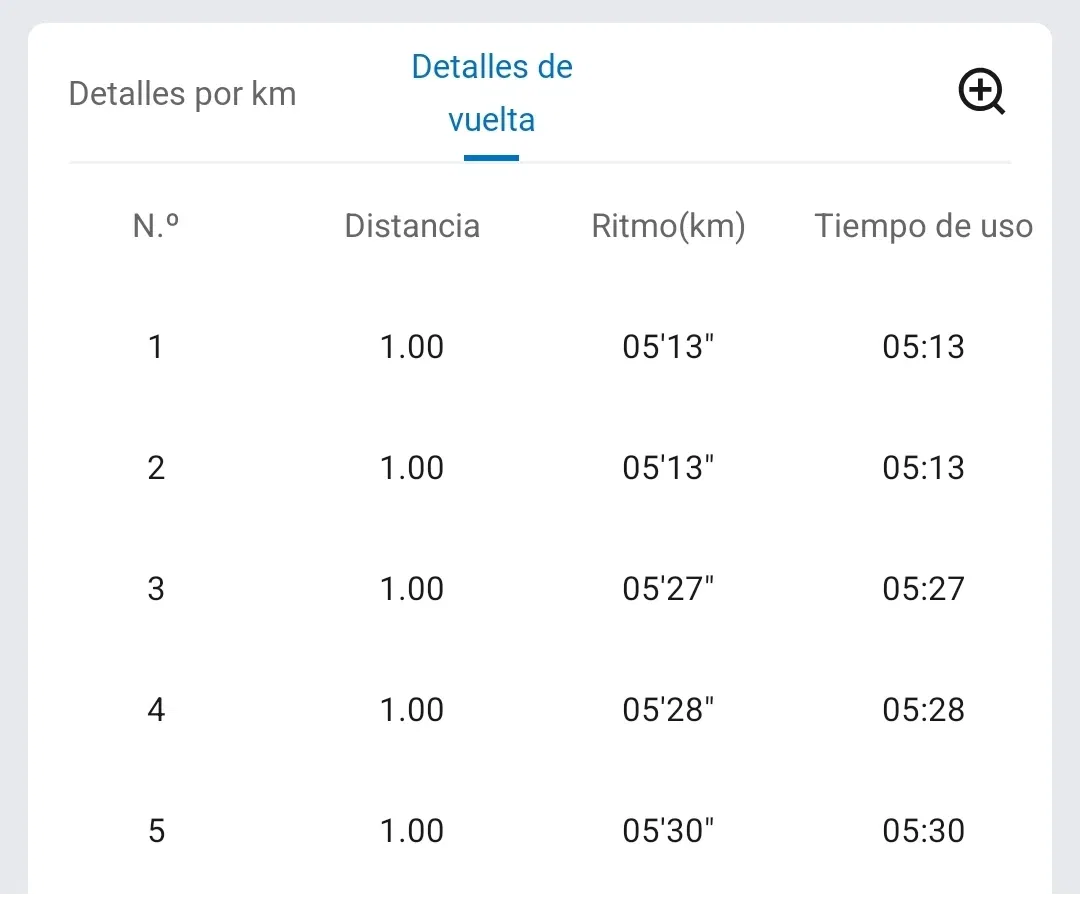Viewport: 1080px width, 909px height.
Task: Click lap 5 pace 05'30"
Action: pyautogui.click(x=668, y=831)
